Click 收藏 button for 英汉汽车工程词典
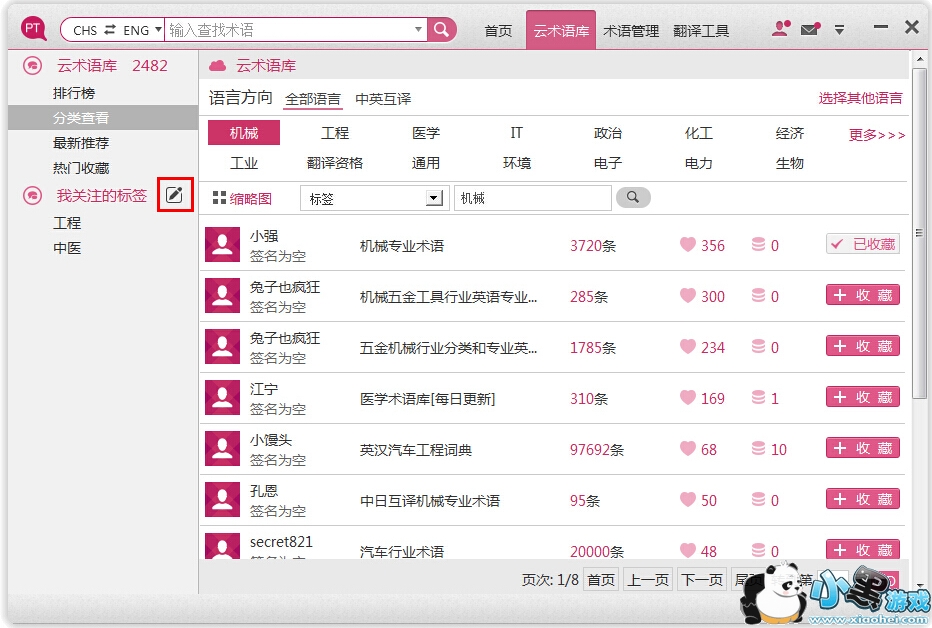This screenshot has height=628, width=932. [x=862, y=448]
